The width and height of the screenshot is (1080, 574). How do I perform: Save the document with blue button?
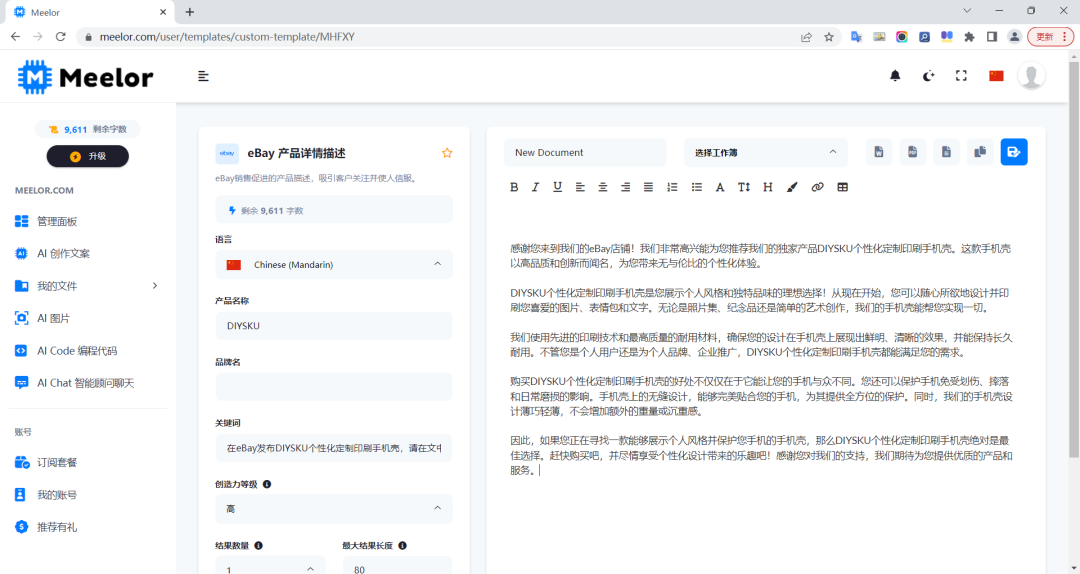tap(1014, 152)
